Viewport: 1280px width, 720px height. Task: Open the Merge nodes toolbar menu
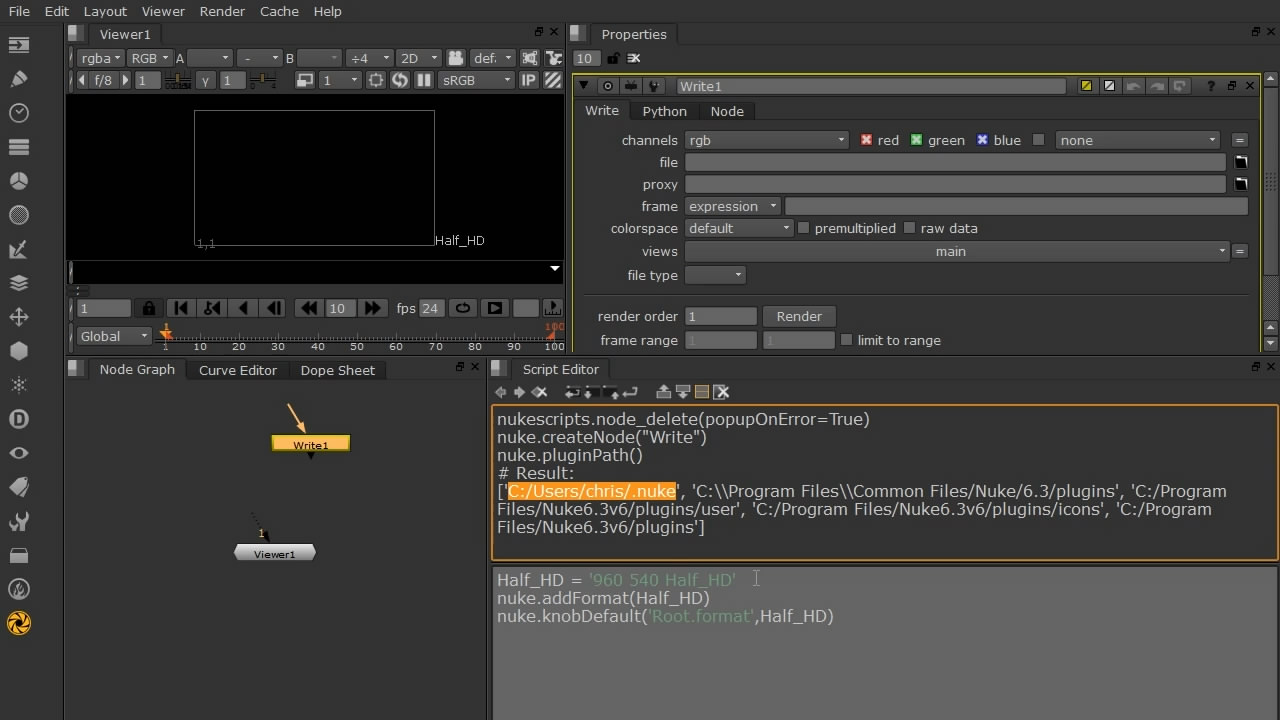[18, 283]
